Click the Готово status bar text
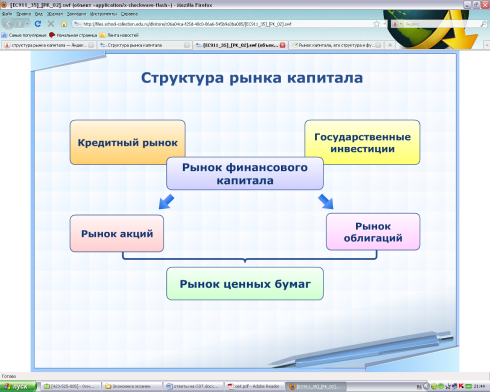This screenshot has height=392, width=490. [9, 376]
